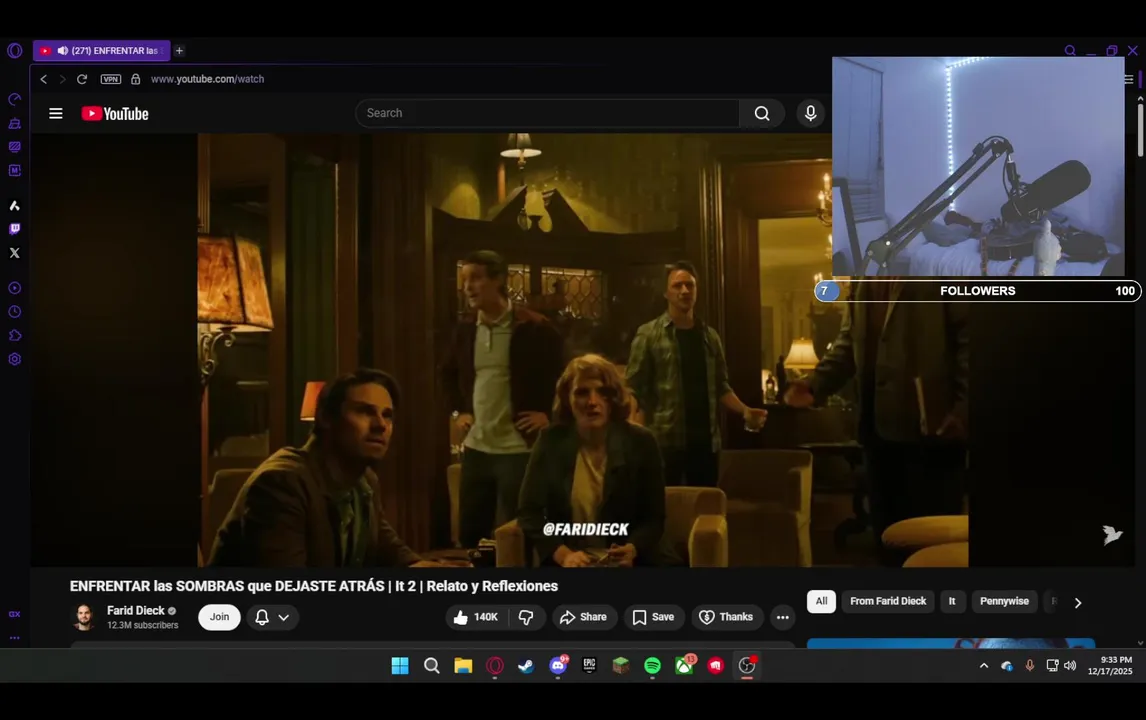Open the X (Twitter) sidebar panel
The image size is (1146, 720).
click(x=15, y=253)
